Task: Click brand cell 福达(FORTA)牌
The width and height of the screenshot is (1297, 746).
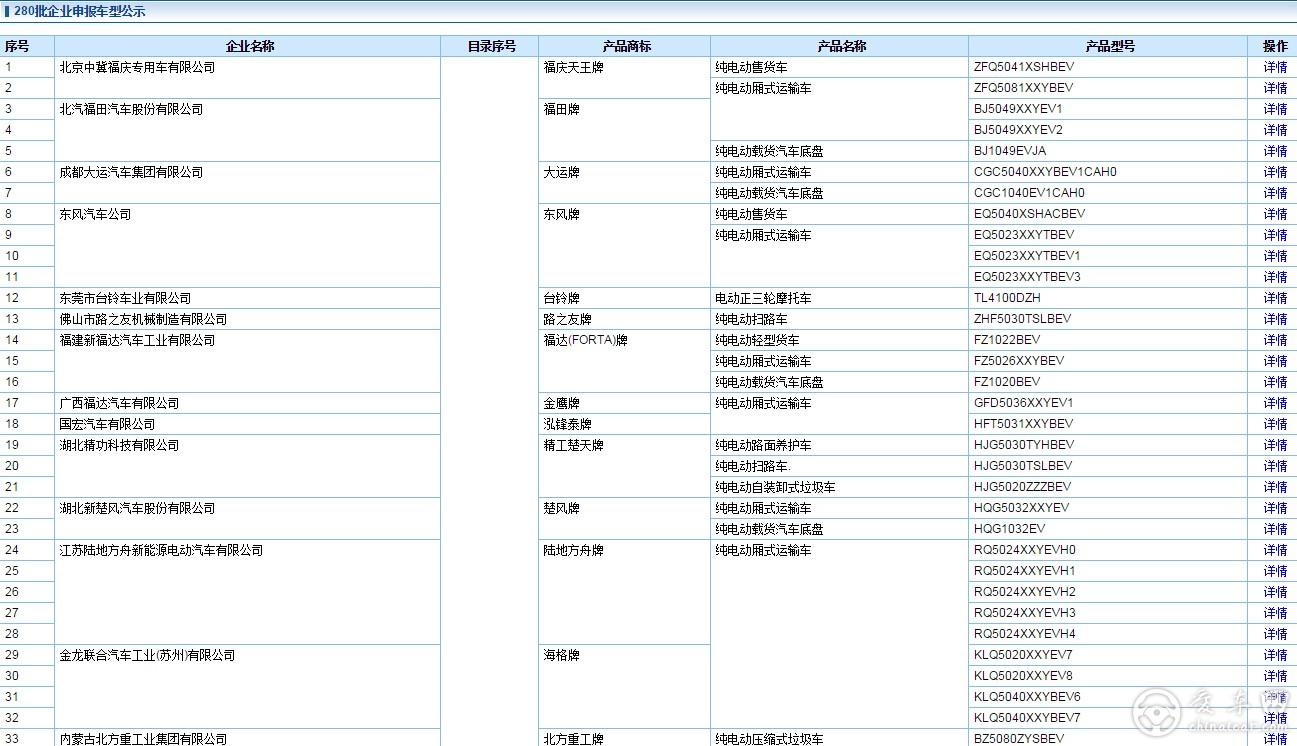Action: 585,341
